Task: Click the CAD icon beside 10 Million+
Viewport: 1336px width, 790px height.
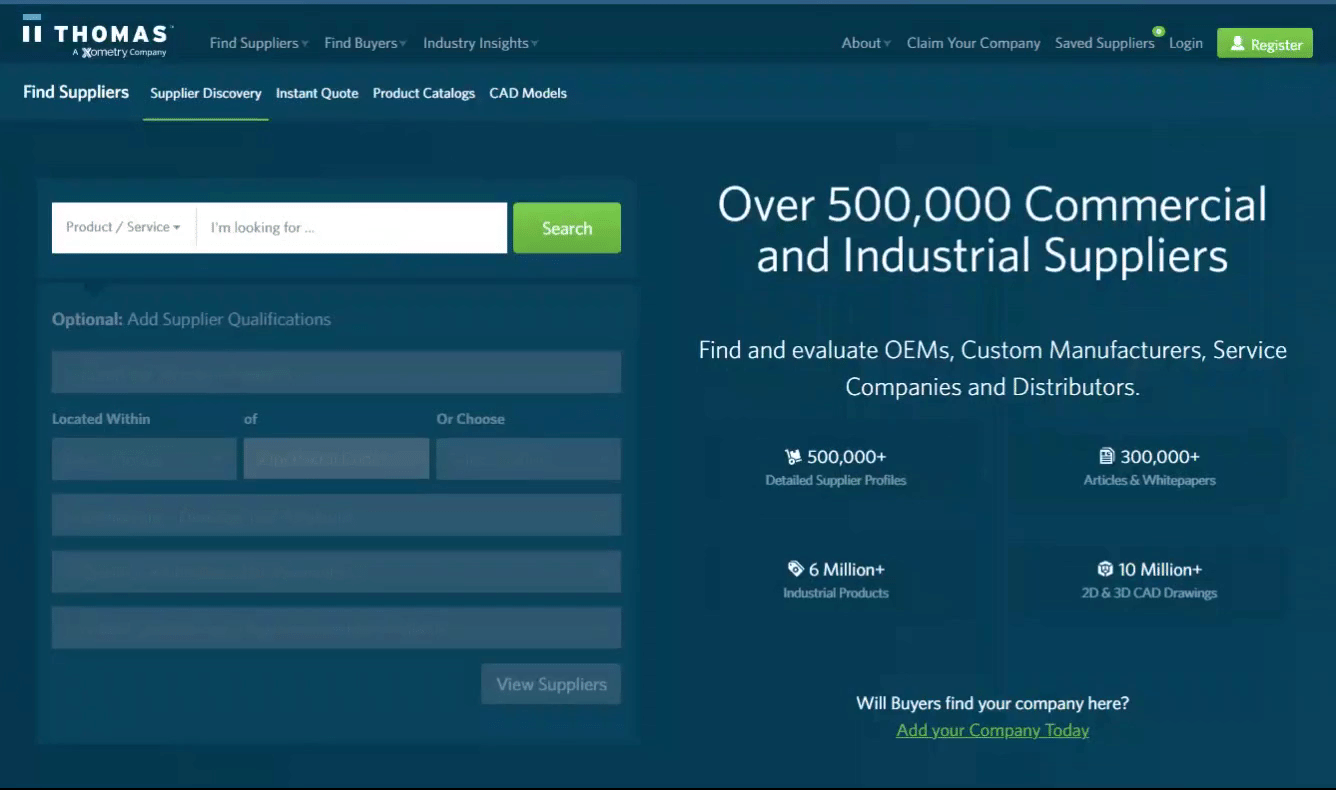Action: point(1105,569)
